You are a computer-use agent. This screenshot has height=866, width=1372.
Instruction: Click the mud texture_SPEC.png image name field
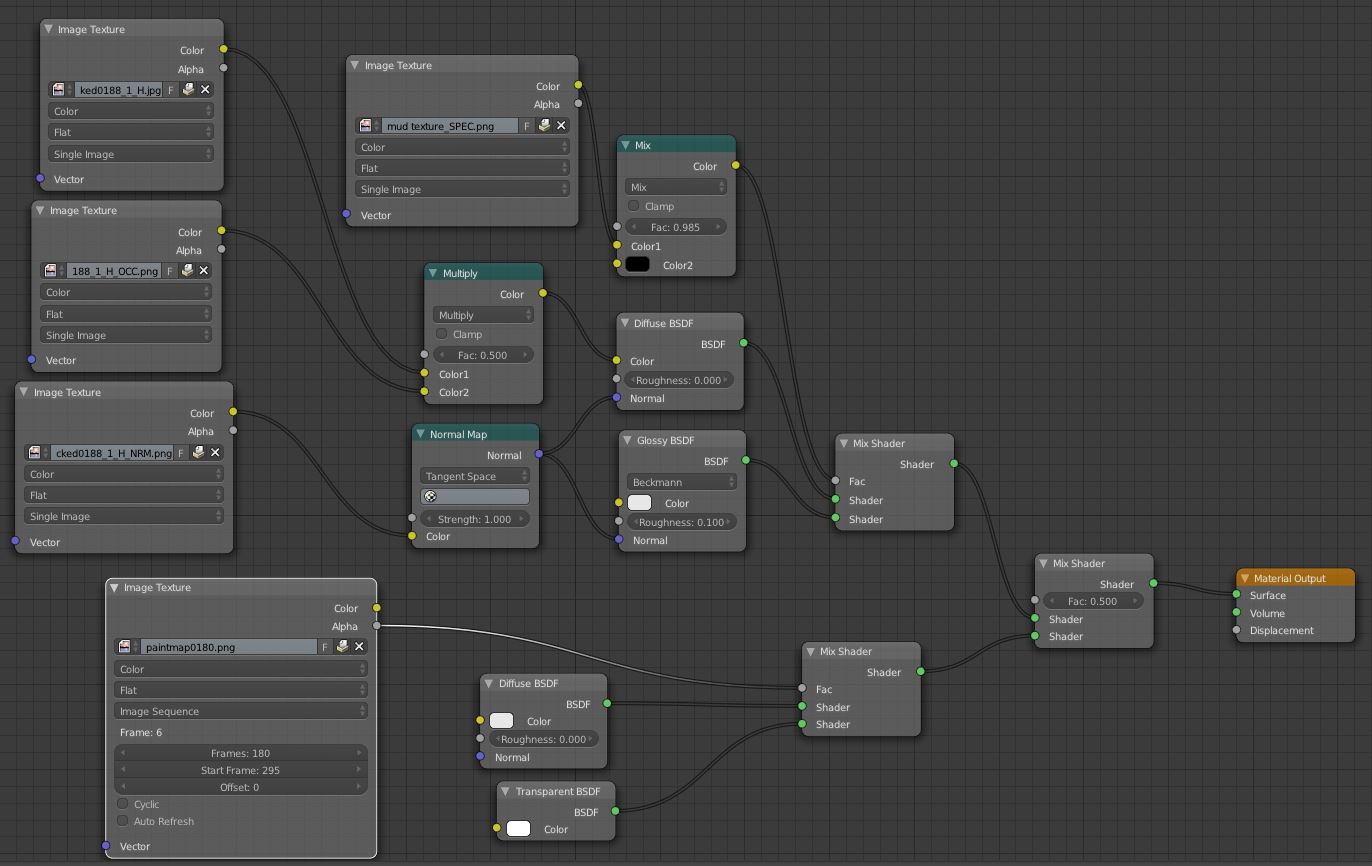[x=451, y=126]
